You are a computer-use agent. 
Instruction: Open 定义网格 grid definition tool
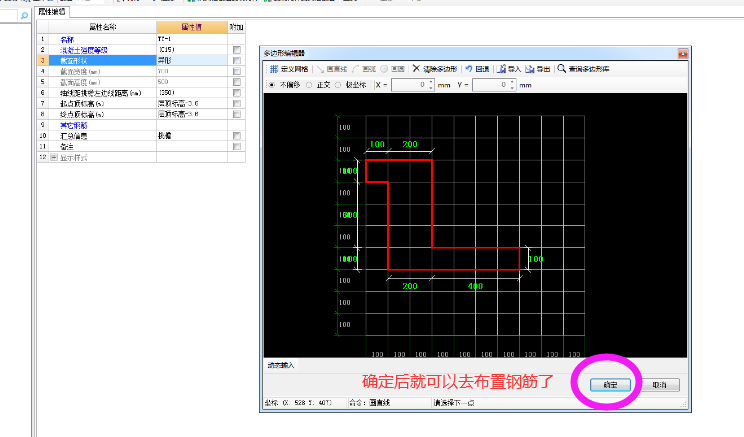coord(288,69)
